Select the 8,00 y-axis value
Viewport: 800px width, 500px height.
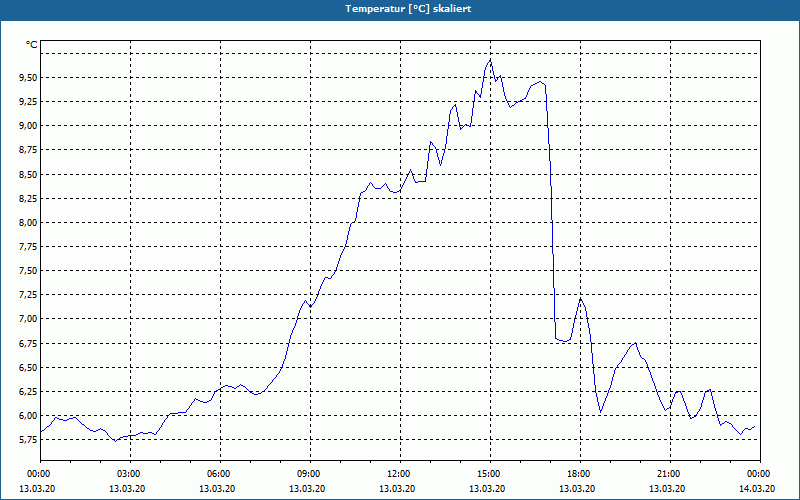coord(29,222)
